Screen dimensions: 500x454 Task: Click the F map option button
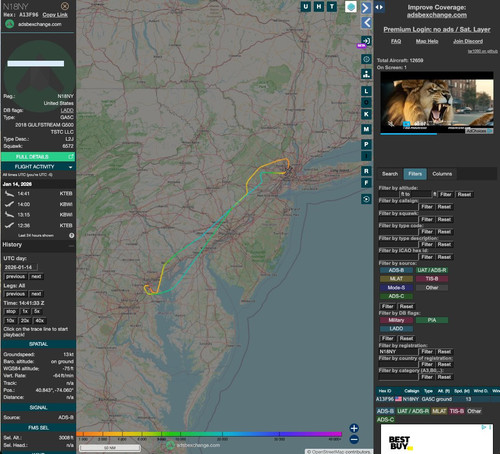366,183
